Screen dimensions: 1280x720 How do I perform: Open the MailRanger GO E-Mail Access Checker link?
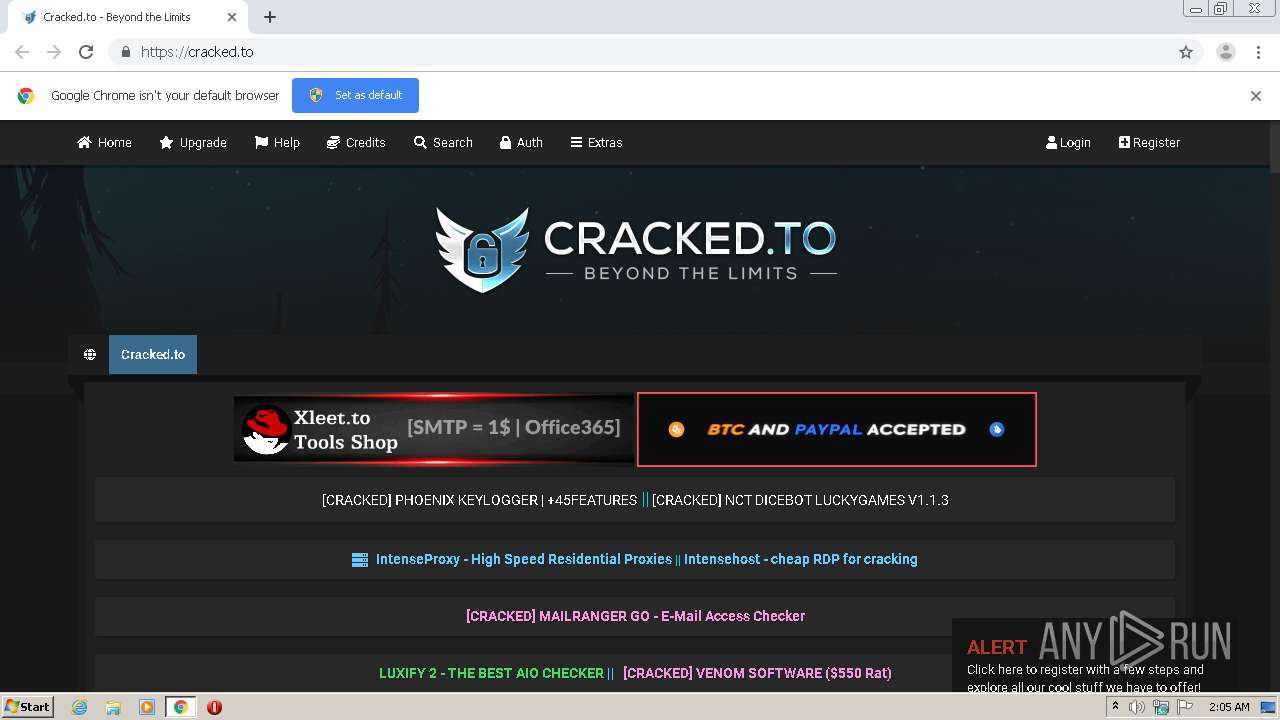tap(635, 616)
